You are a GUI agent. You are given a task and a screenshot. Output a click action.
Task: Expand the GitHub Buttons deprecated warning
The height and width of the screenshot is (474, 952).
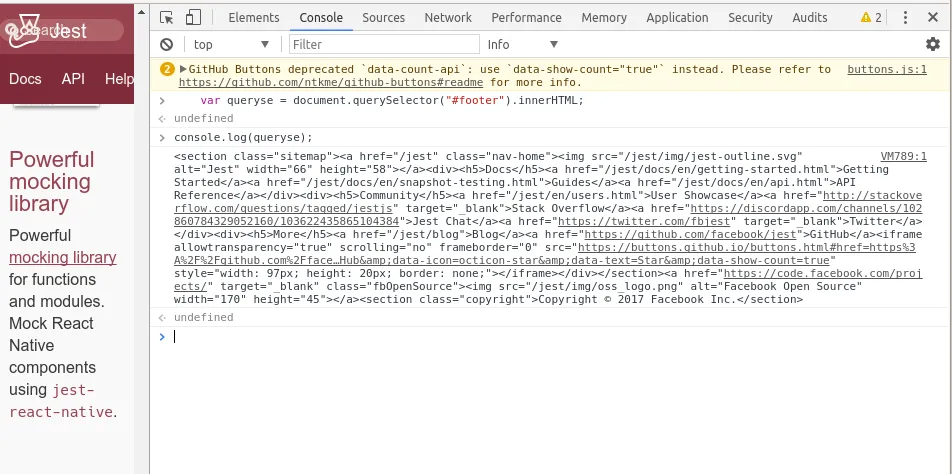(183, 69)
